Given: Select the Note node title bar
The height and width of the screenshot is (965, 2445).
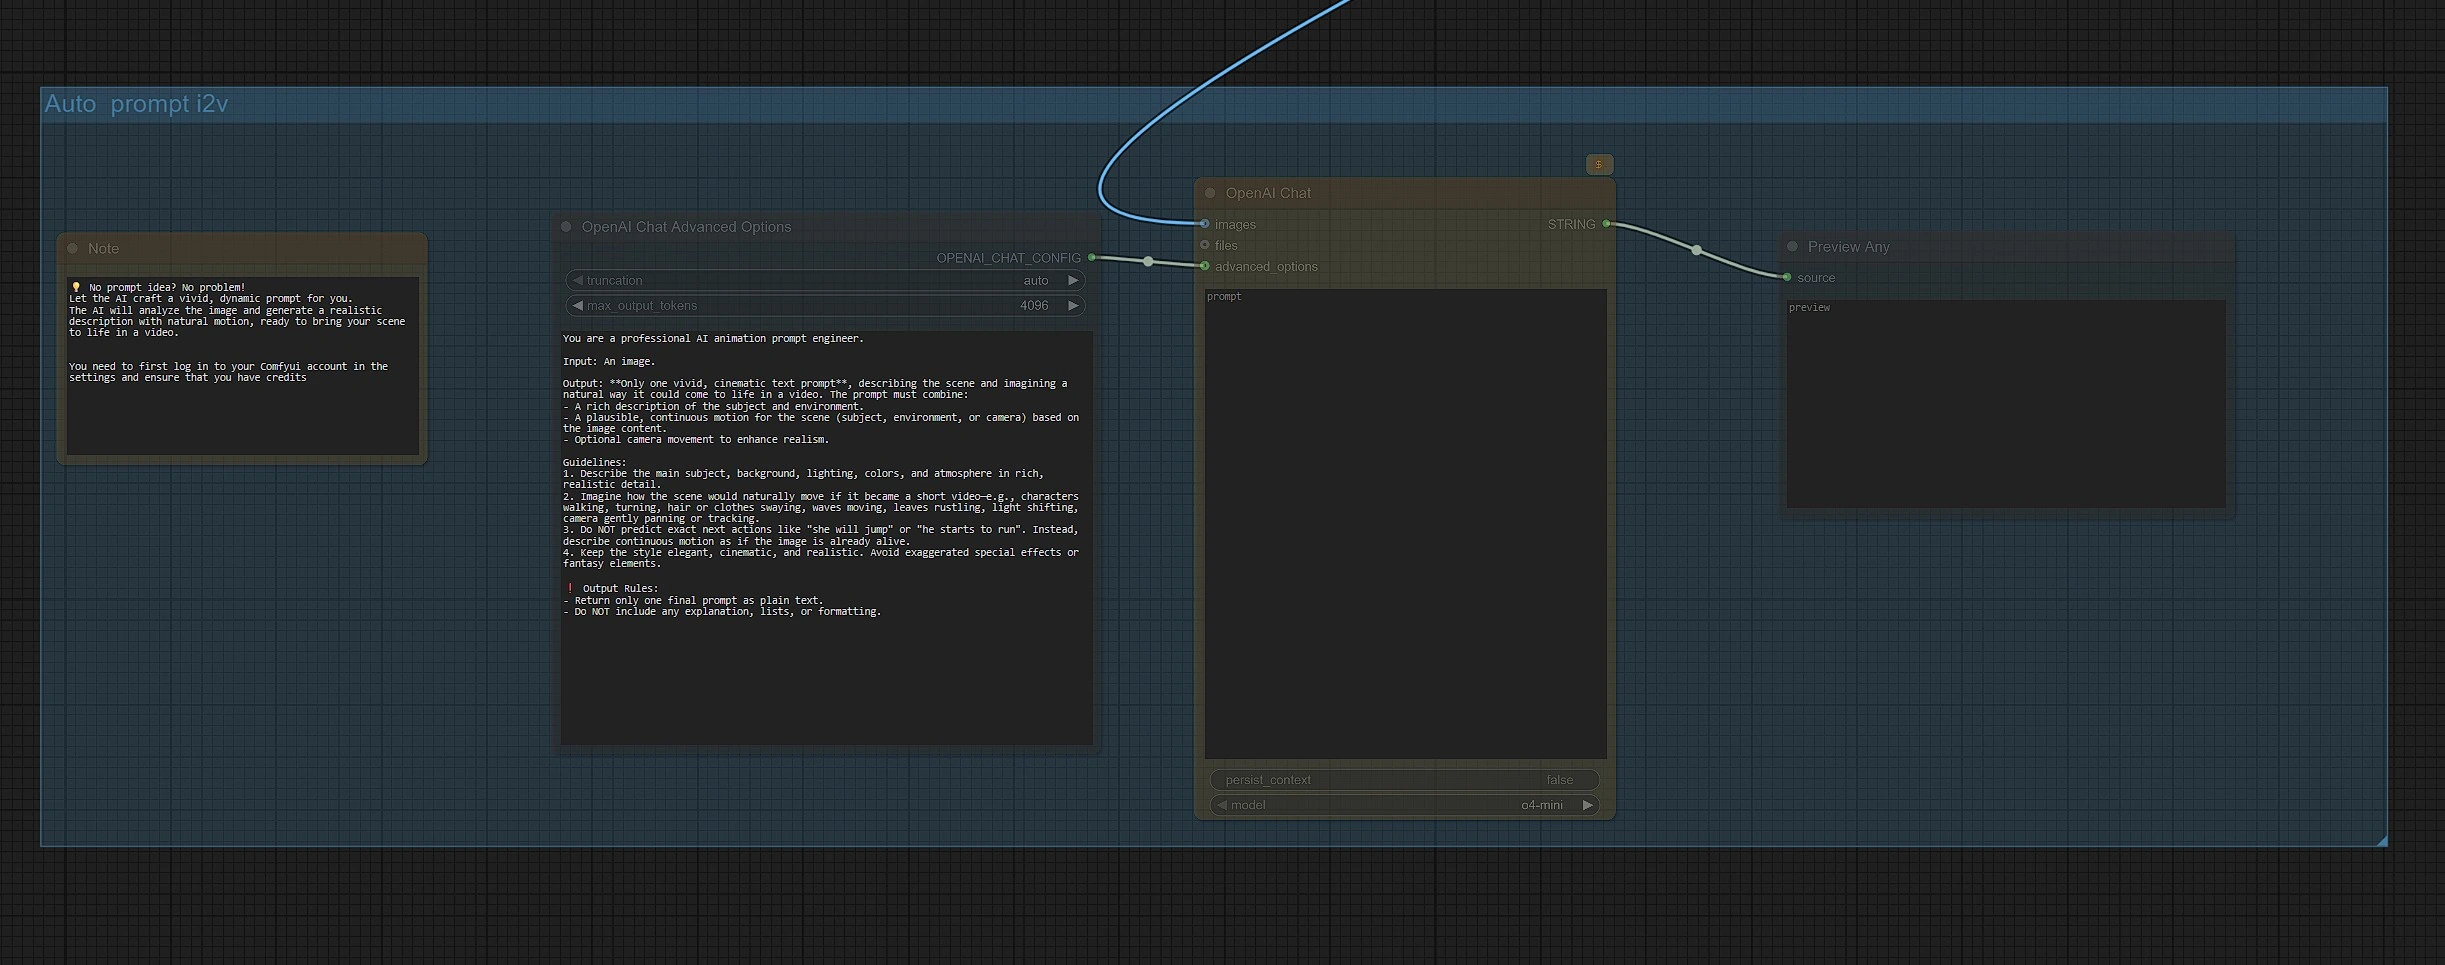Looking at the screenshot, I should (x=243, y=248).
